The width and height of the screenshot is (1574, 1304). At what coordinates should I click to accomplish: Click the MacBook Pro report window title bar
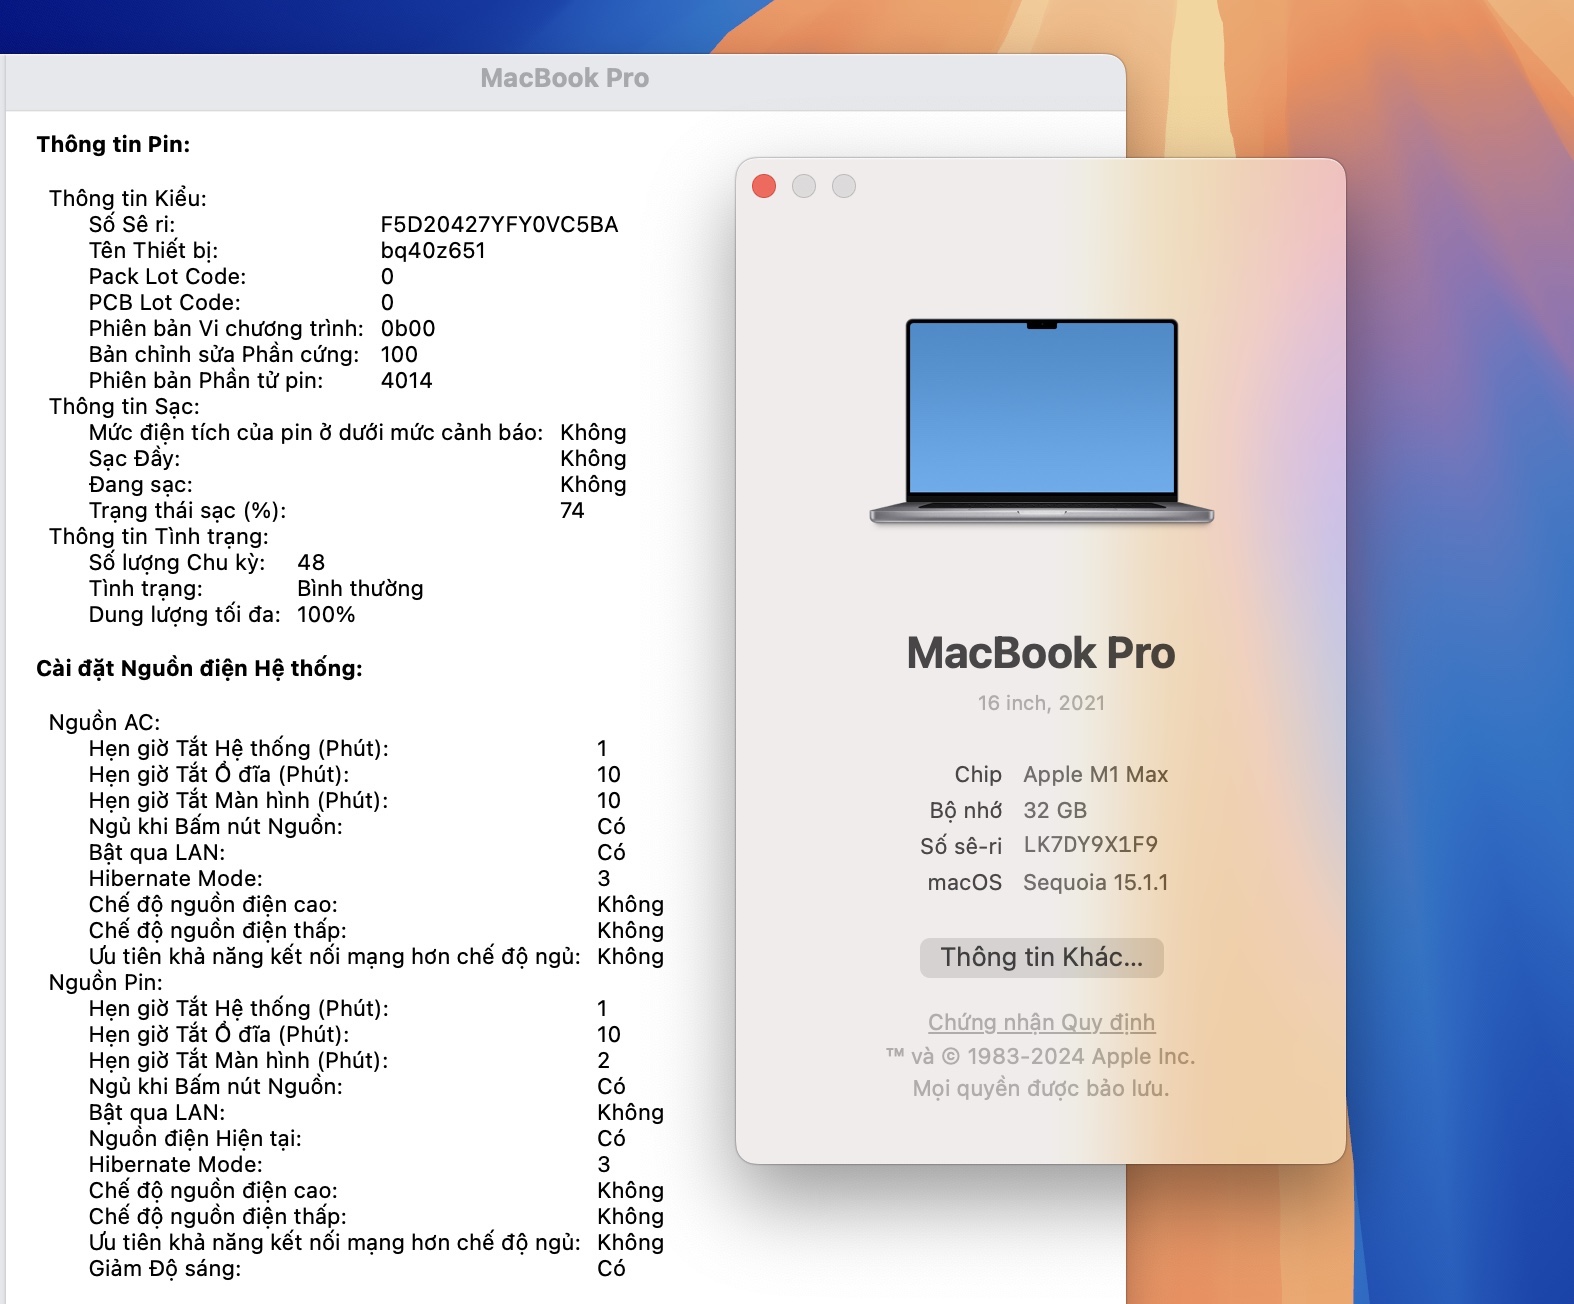pos(564,79)
